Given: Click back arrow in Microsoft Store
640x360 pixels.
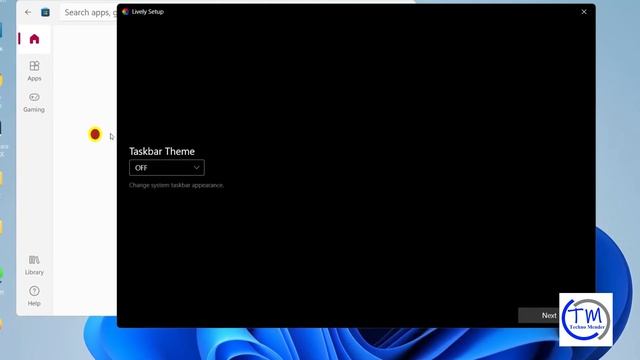Looking at the screenshot, I should point(28,12).
